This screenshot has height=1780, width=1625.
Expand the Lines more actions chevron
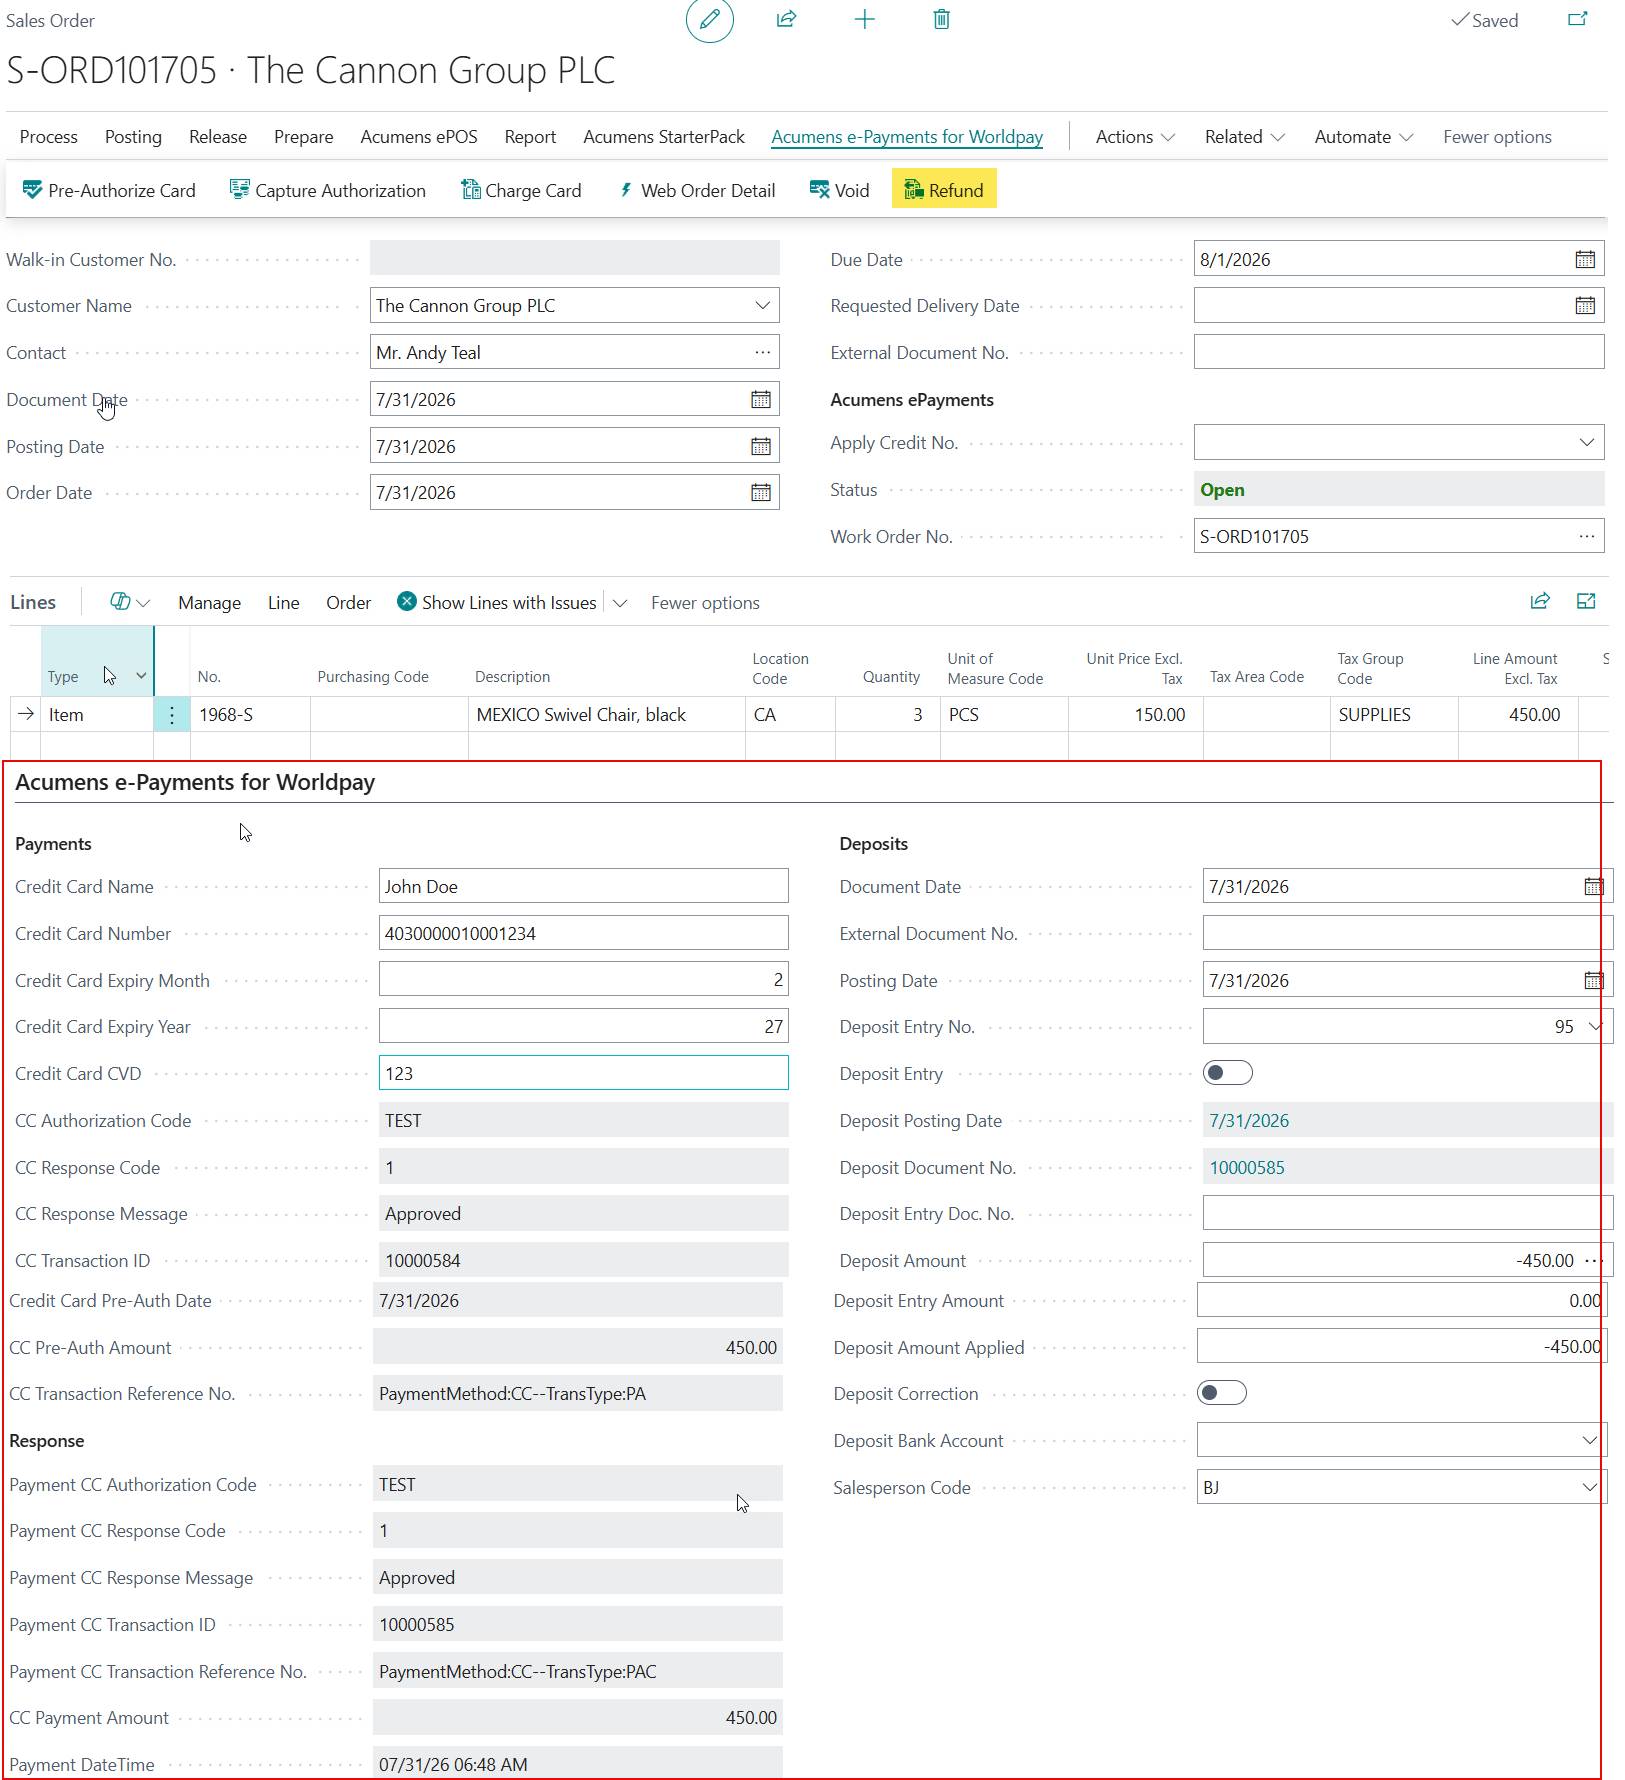point(620,603)
